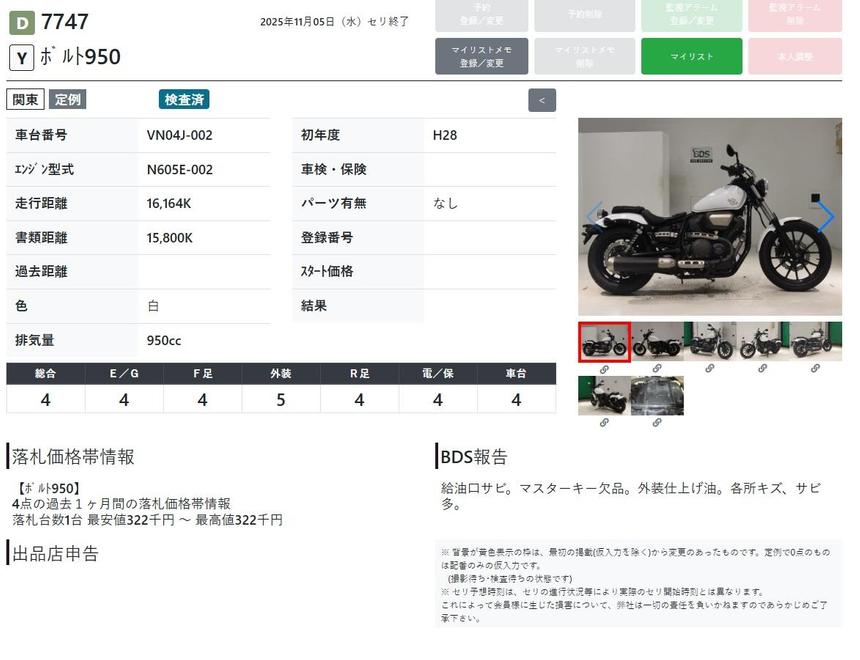Click link icon under the first thumbnail
This screenshot has width=860, height=660.
[604, 369]
